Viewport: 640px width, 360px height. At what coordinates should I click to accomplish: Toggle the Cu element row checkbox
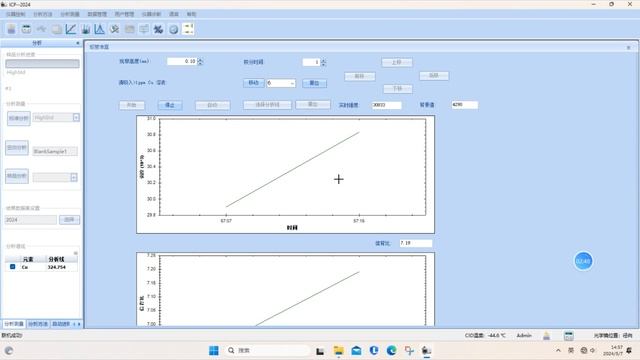[13, 267]
